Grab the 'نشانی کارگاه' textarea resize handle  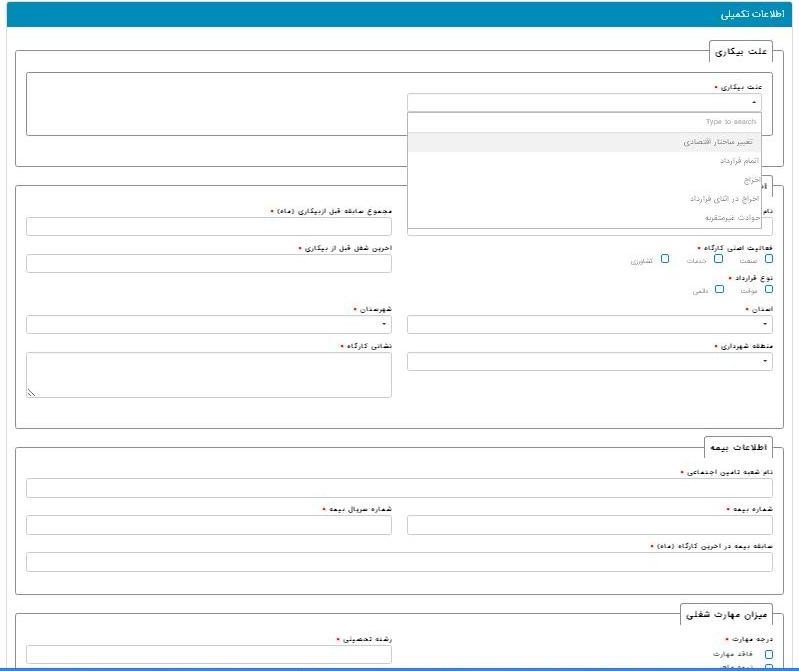click(x=31, y=393)
